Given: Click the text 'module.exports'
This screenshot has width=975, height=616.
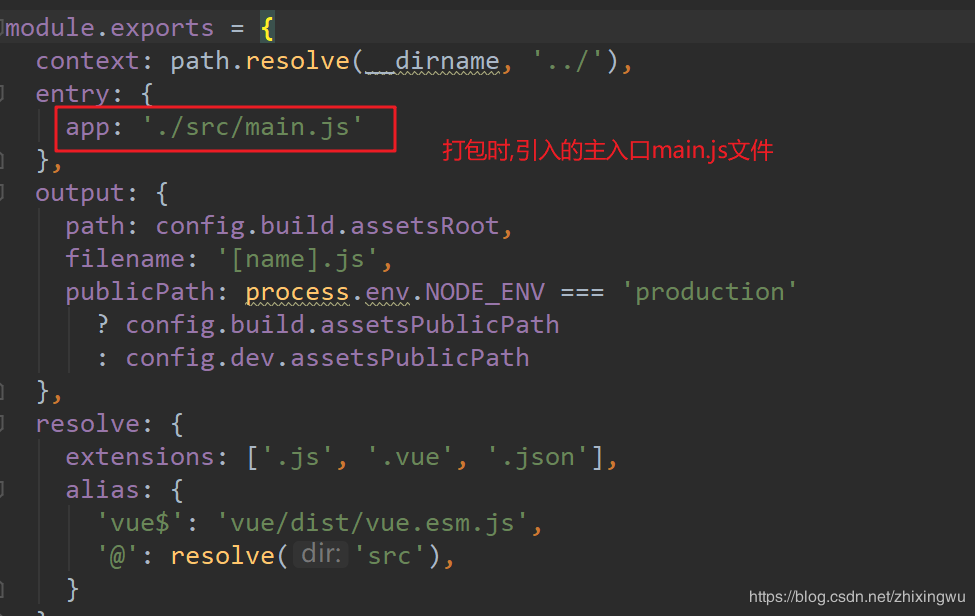Looking at the screenshot, I should (109, 28).
